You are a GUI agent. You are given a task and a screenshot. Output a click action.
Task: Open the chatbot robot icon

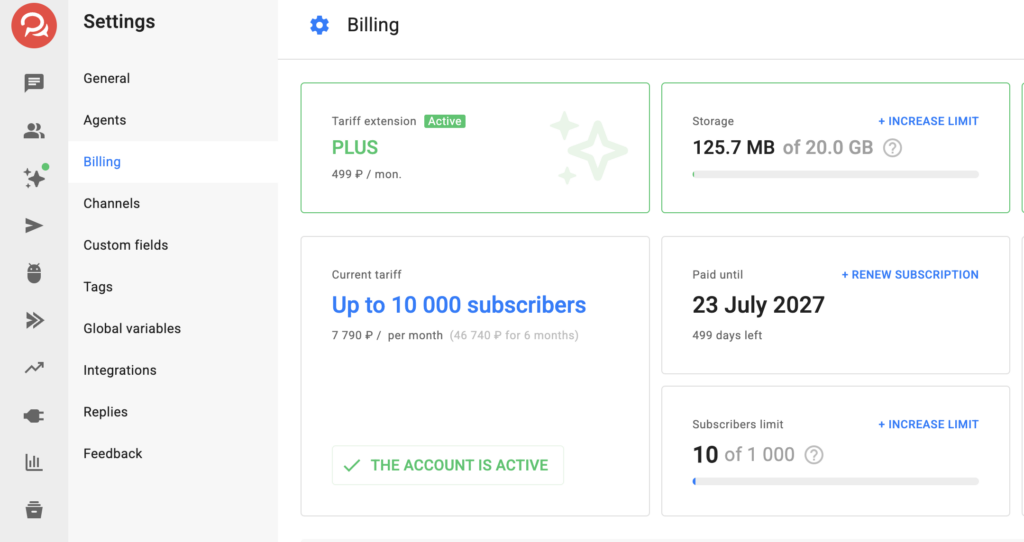[x=34, y=273]
